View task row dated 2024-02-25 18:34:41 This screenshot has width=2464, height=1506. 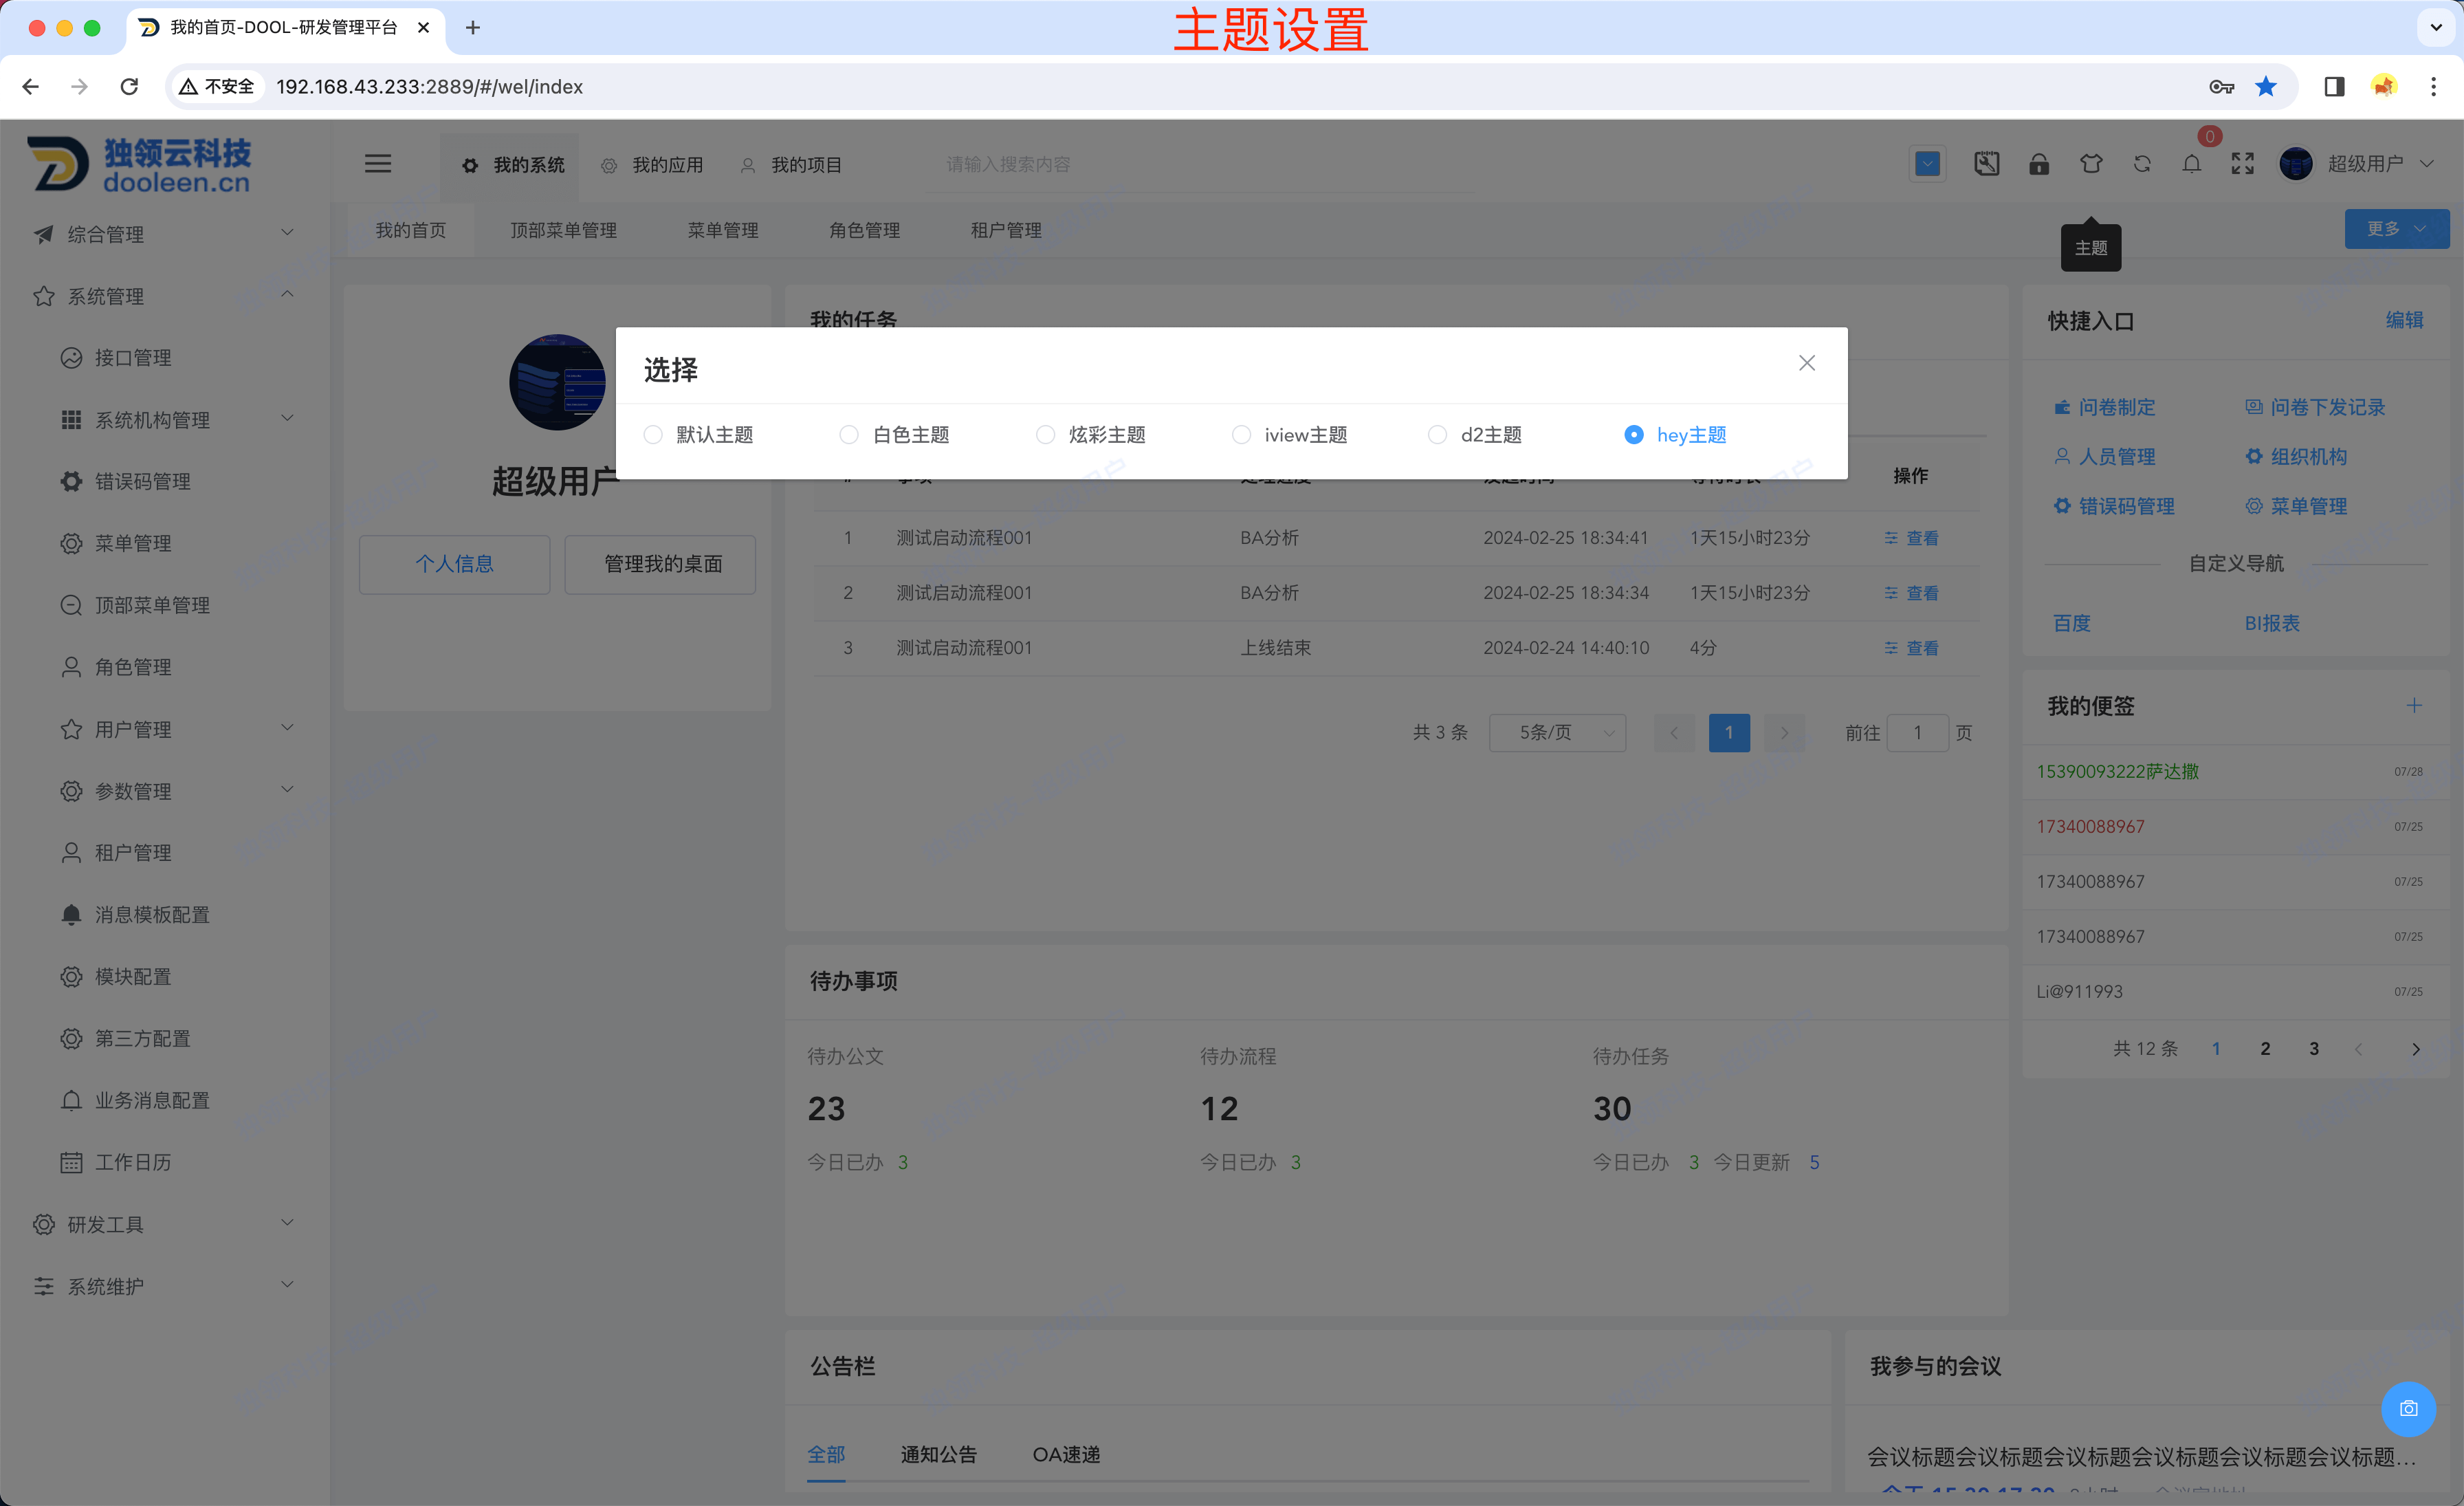tap(1911, 538)
